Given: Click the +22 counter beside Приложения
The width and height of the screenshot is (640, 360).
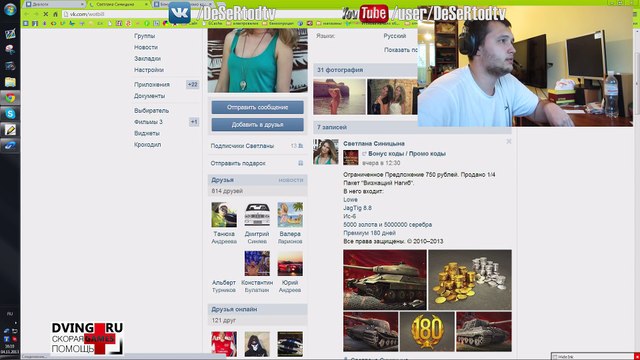Looking at the screenshot, I should 192,84.
